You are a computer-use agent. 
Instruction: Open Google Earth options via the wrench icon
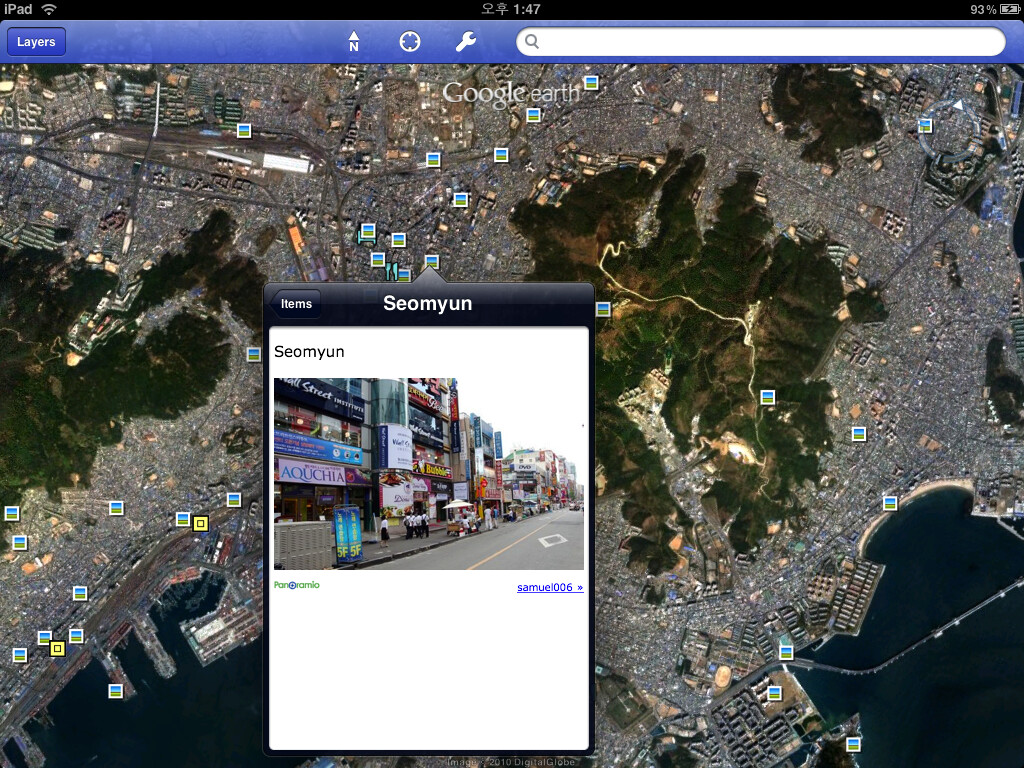(464, 42)
